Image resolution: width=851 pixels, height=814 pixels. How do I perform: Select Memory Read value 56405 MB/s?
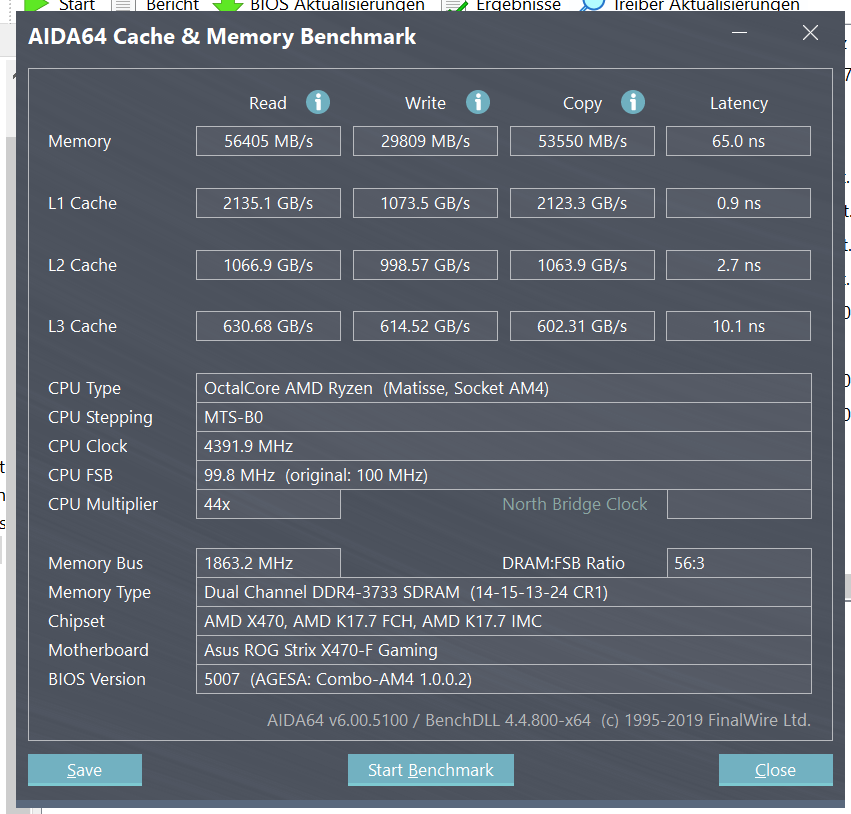tap(269, 141)
